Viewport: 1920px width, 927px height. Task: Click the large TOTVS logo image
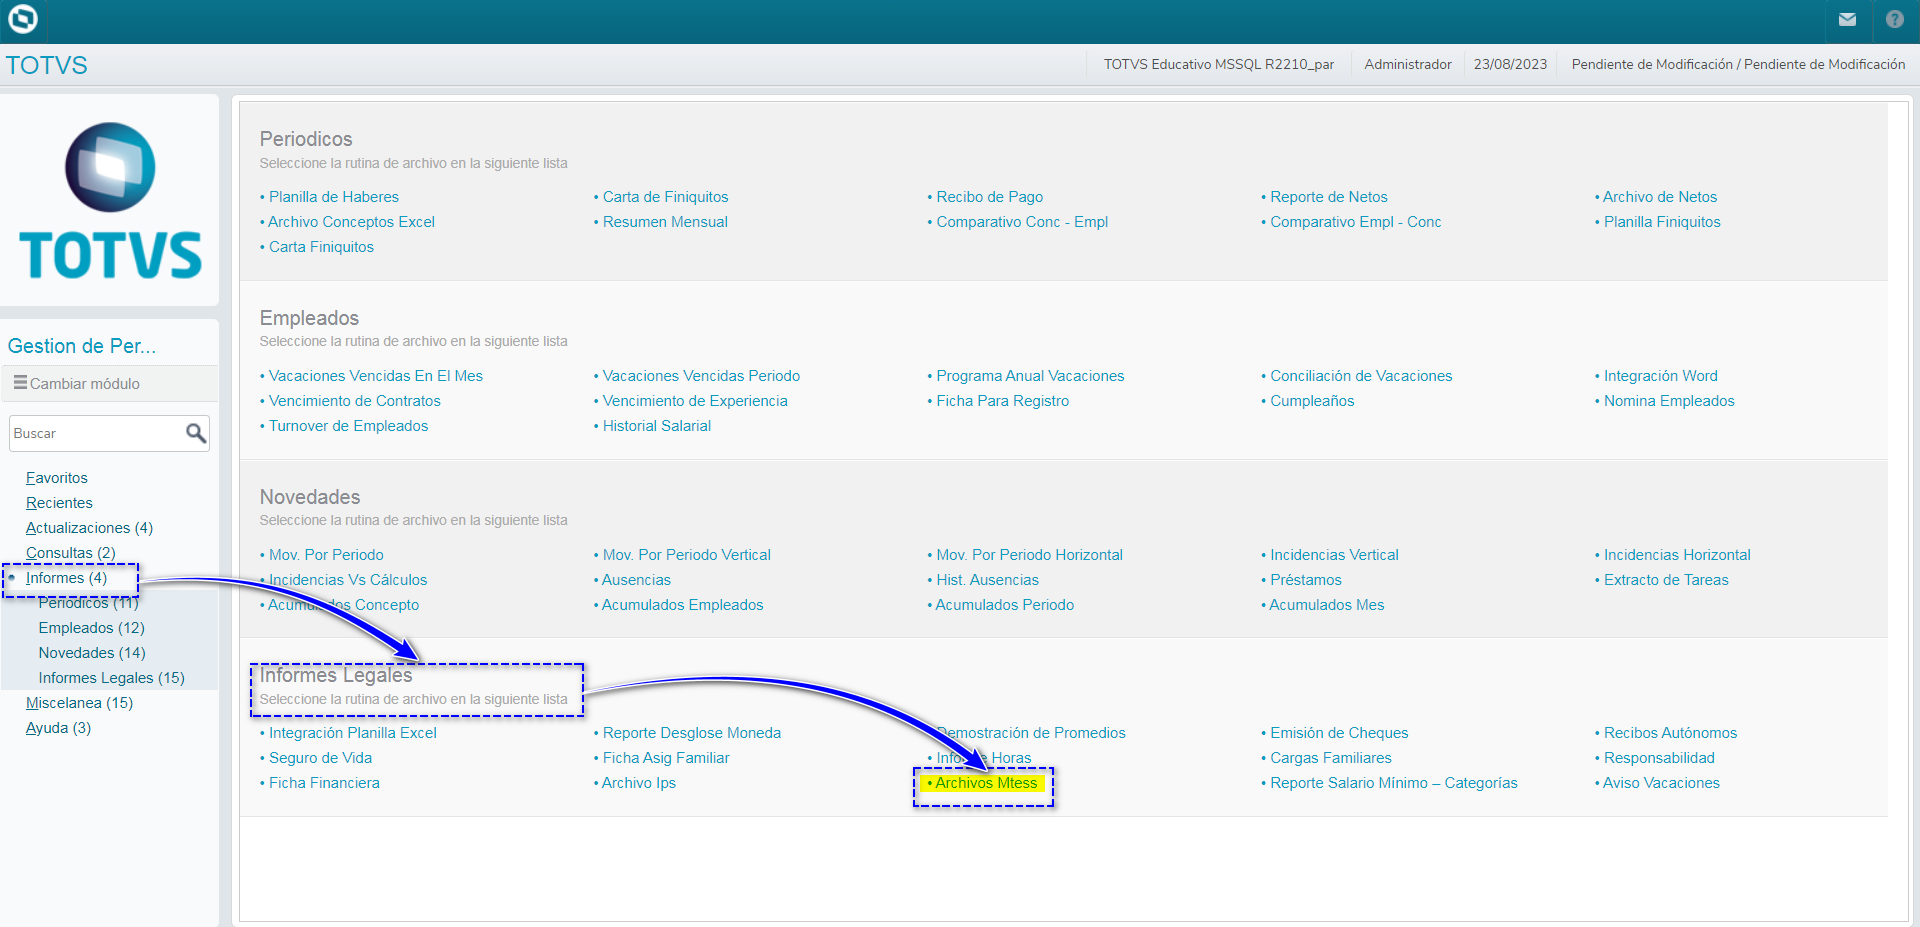110,200
